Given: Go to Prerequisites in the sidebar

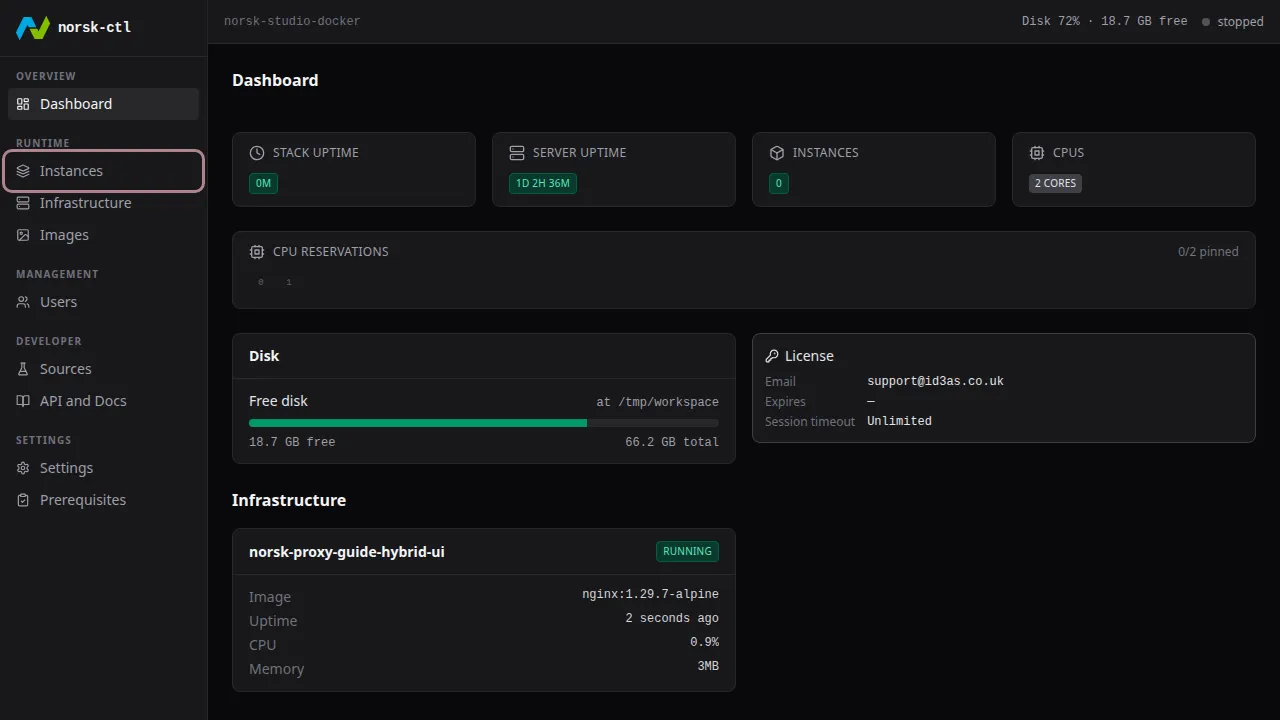Looking at the screenshot, I should coord(103,500).
